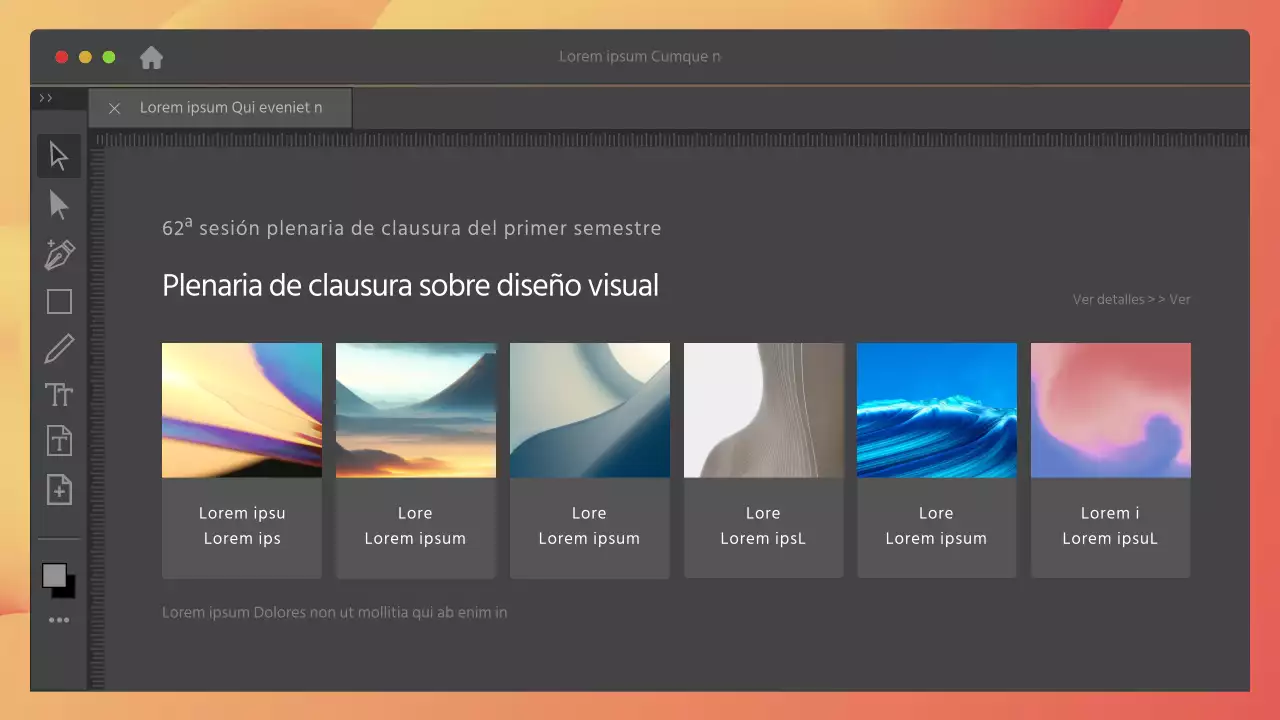Click the leftmost purple gradient card image
Image resolution: width=1280 pixels, height=720 pixels.
coord(241,410)
